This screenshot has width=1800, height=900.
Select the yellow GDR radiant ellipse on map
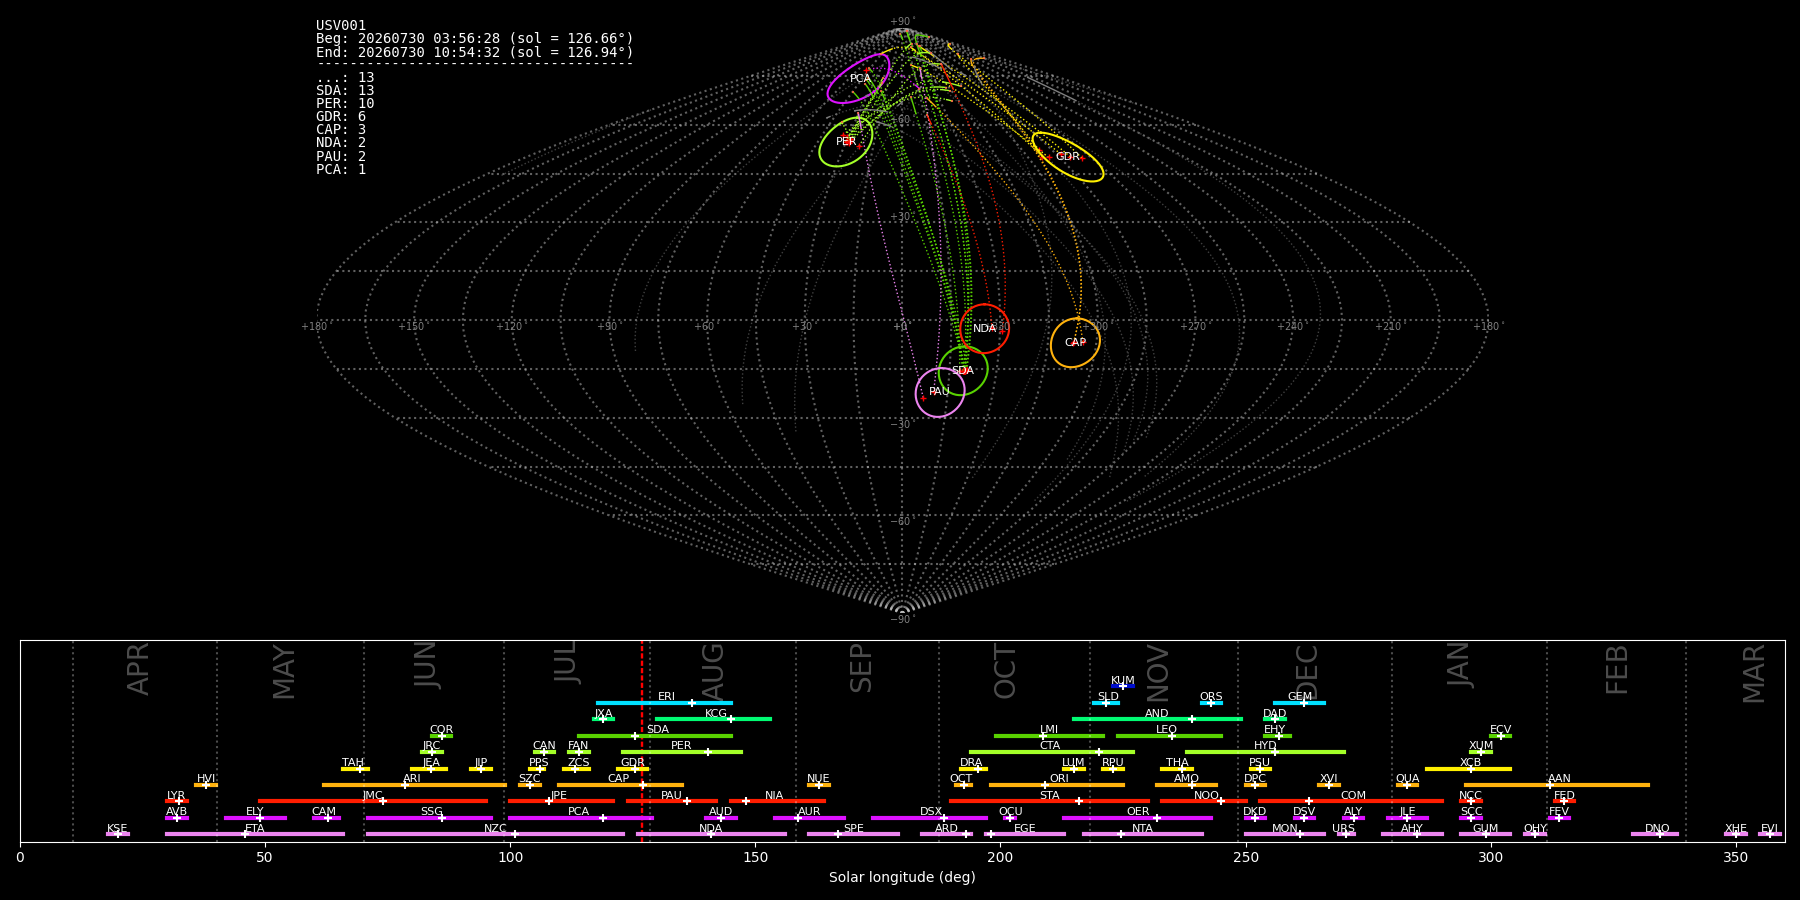pos(1068,157)
